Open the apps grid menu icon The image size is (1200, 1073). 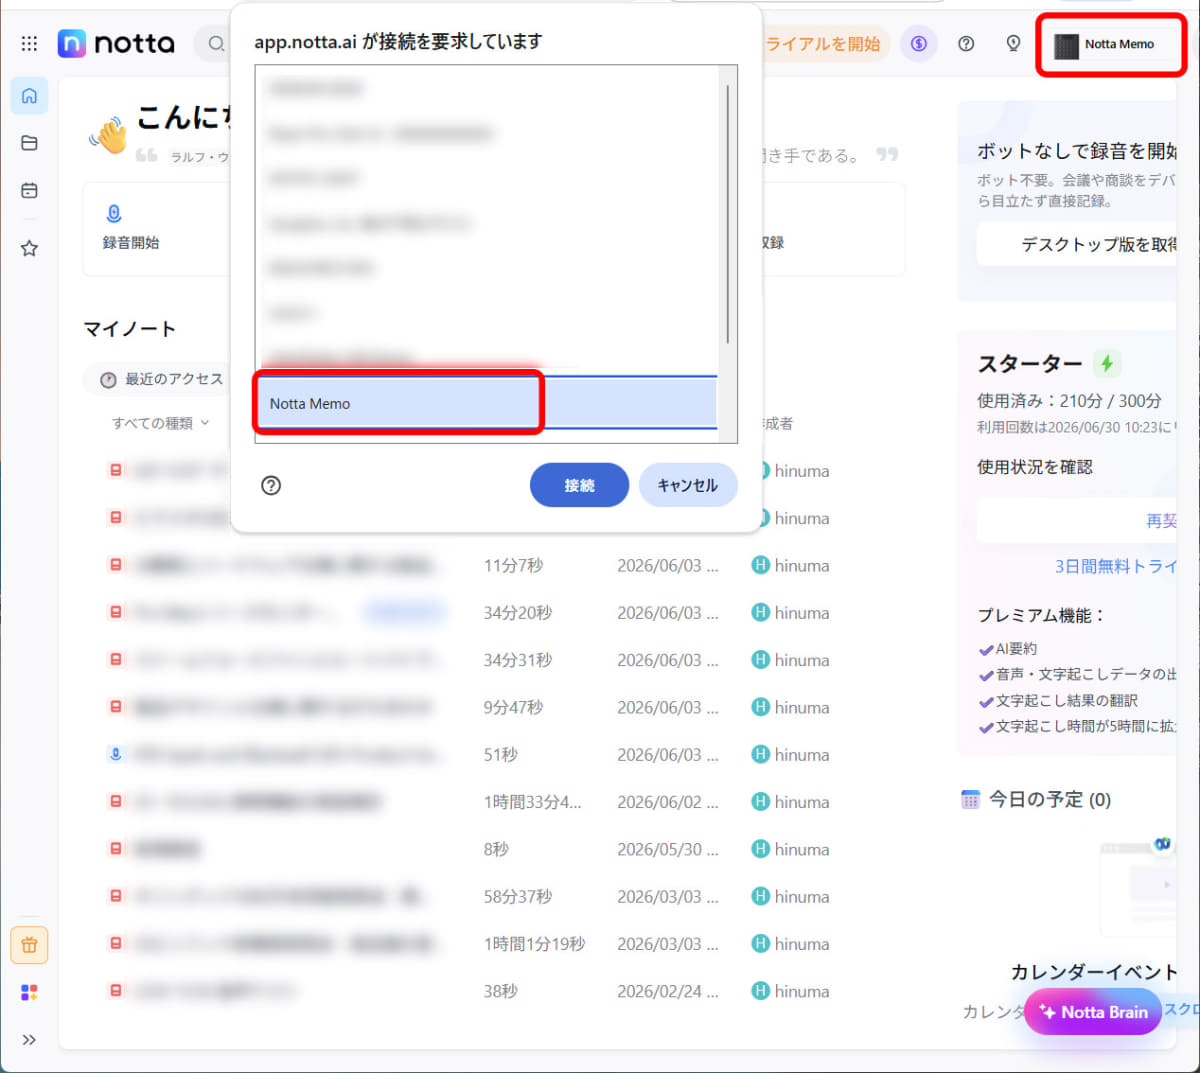coord(29,44)
